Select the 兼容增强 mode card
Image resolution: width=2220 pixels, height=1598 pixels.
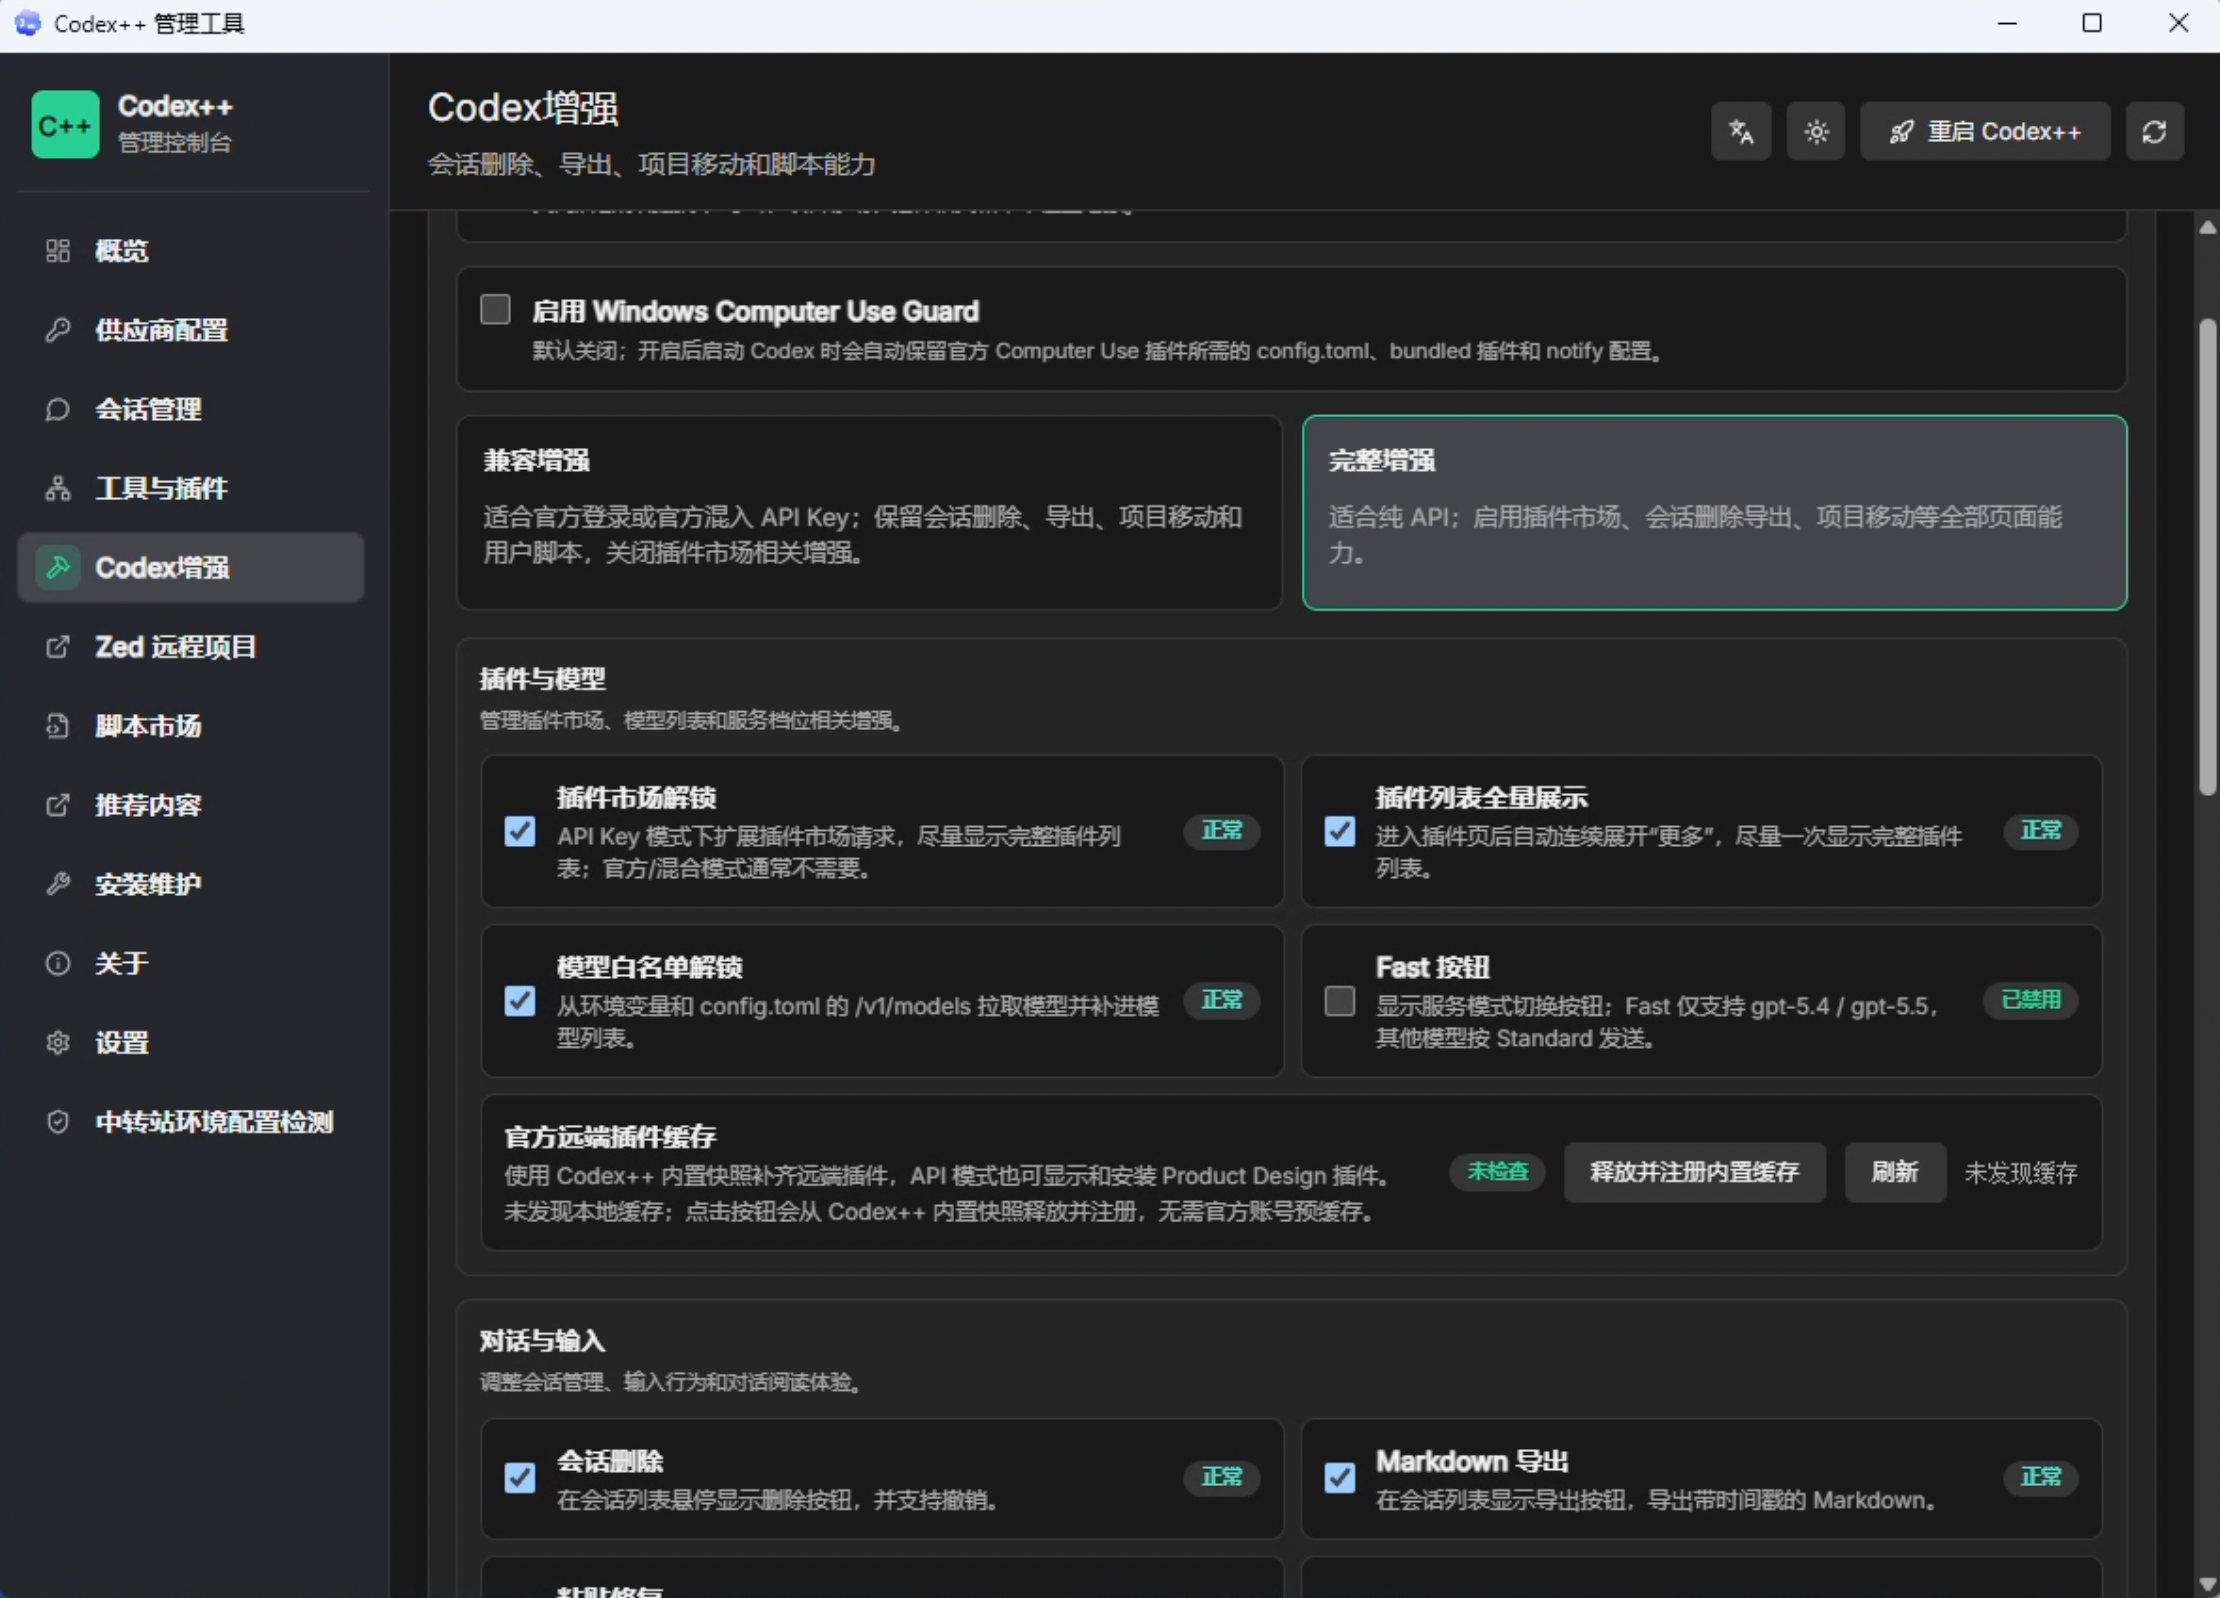(x=869, y=512)
